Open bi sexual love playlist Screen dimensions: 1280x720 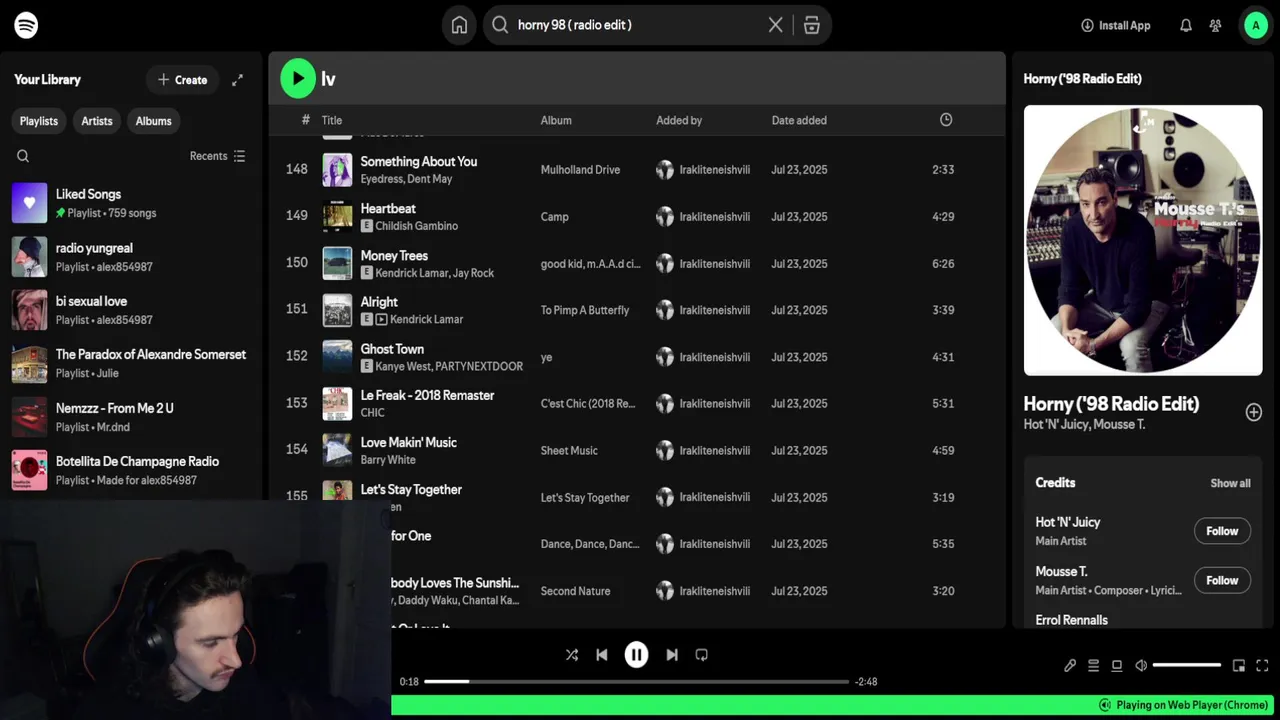[131, 310]
